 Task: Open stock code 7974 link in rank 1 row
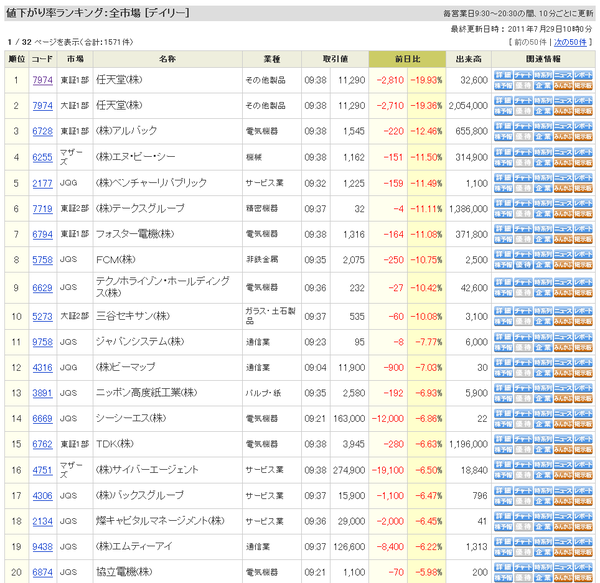[x=42, y=80]
